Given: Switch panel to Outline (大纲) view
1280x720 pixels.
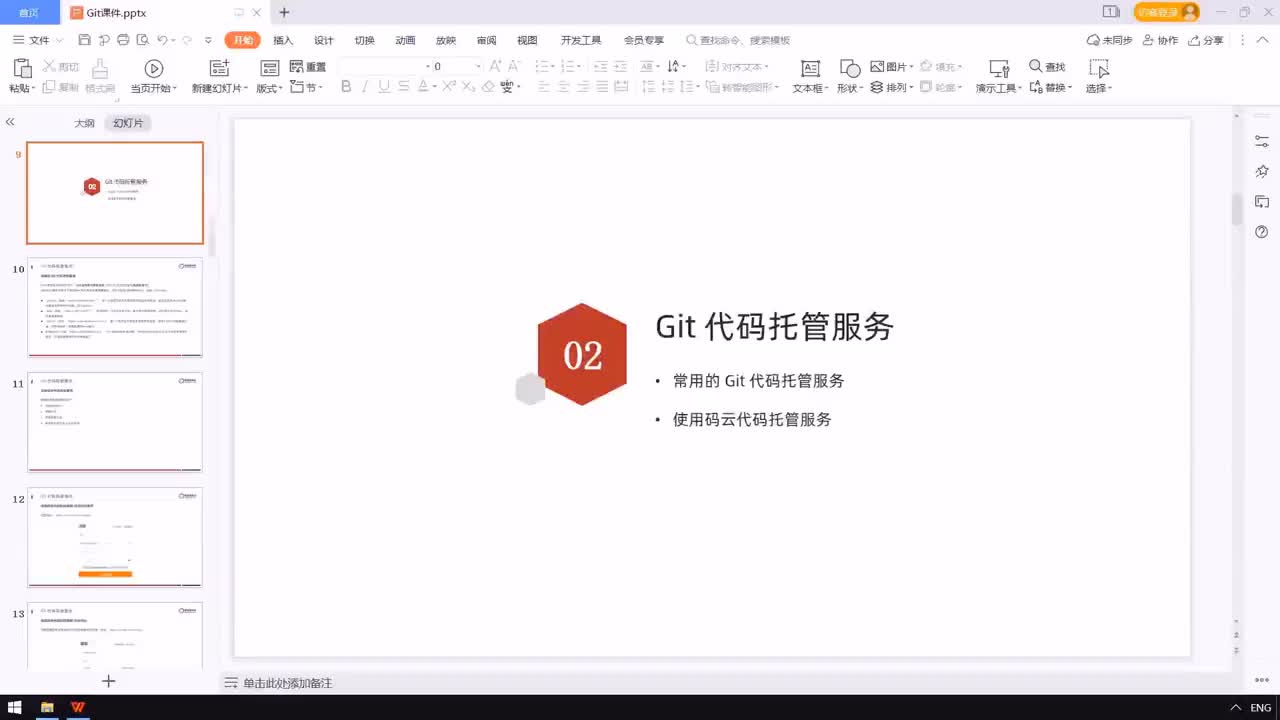Looking at the screenshot, I should pos(84,123).
